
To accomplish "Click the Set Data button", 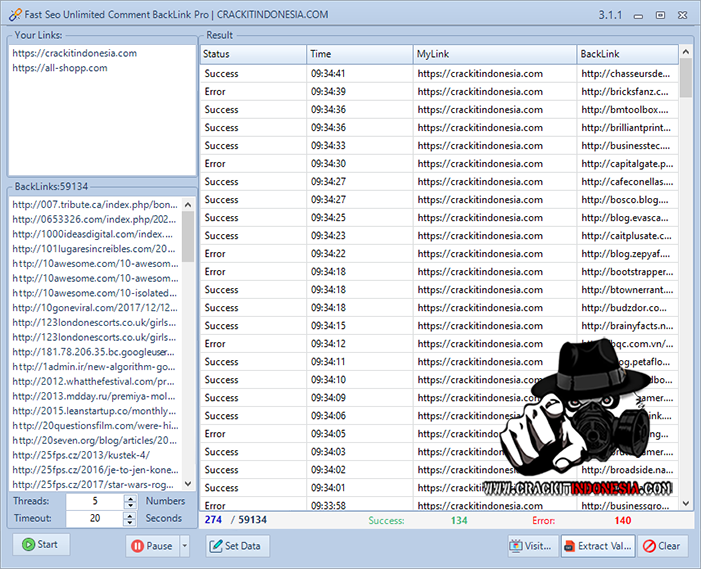I will click(238, 546).
